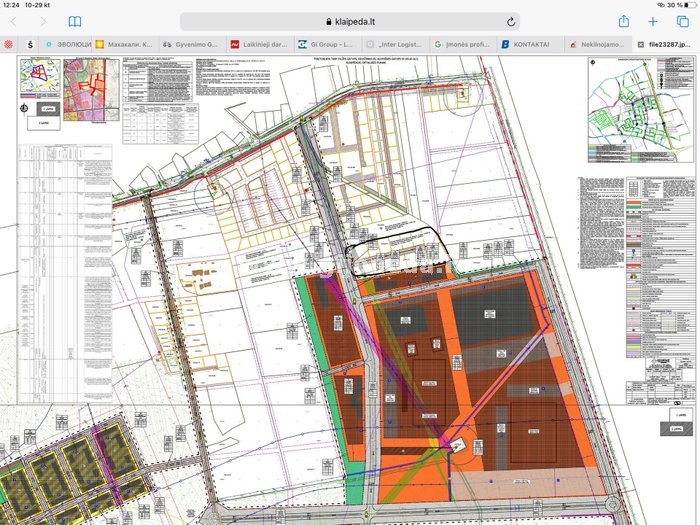Tap the blue-outlined locator map thumbnail

pyautogui.click(x=40, y=75)
